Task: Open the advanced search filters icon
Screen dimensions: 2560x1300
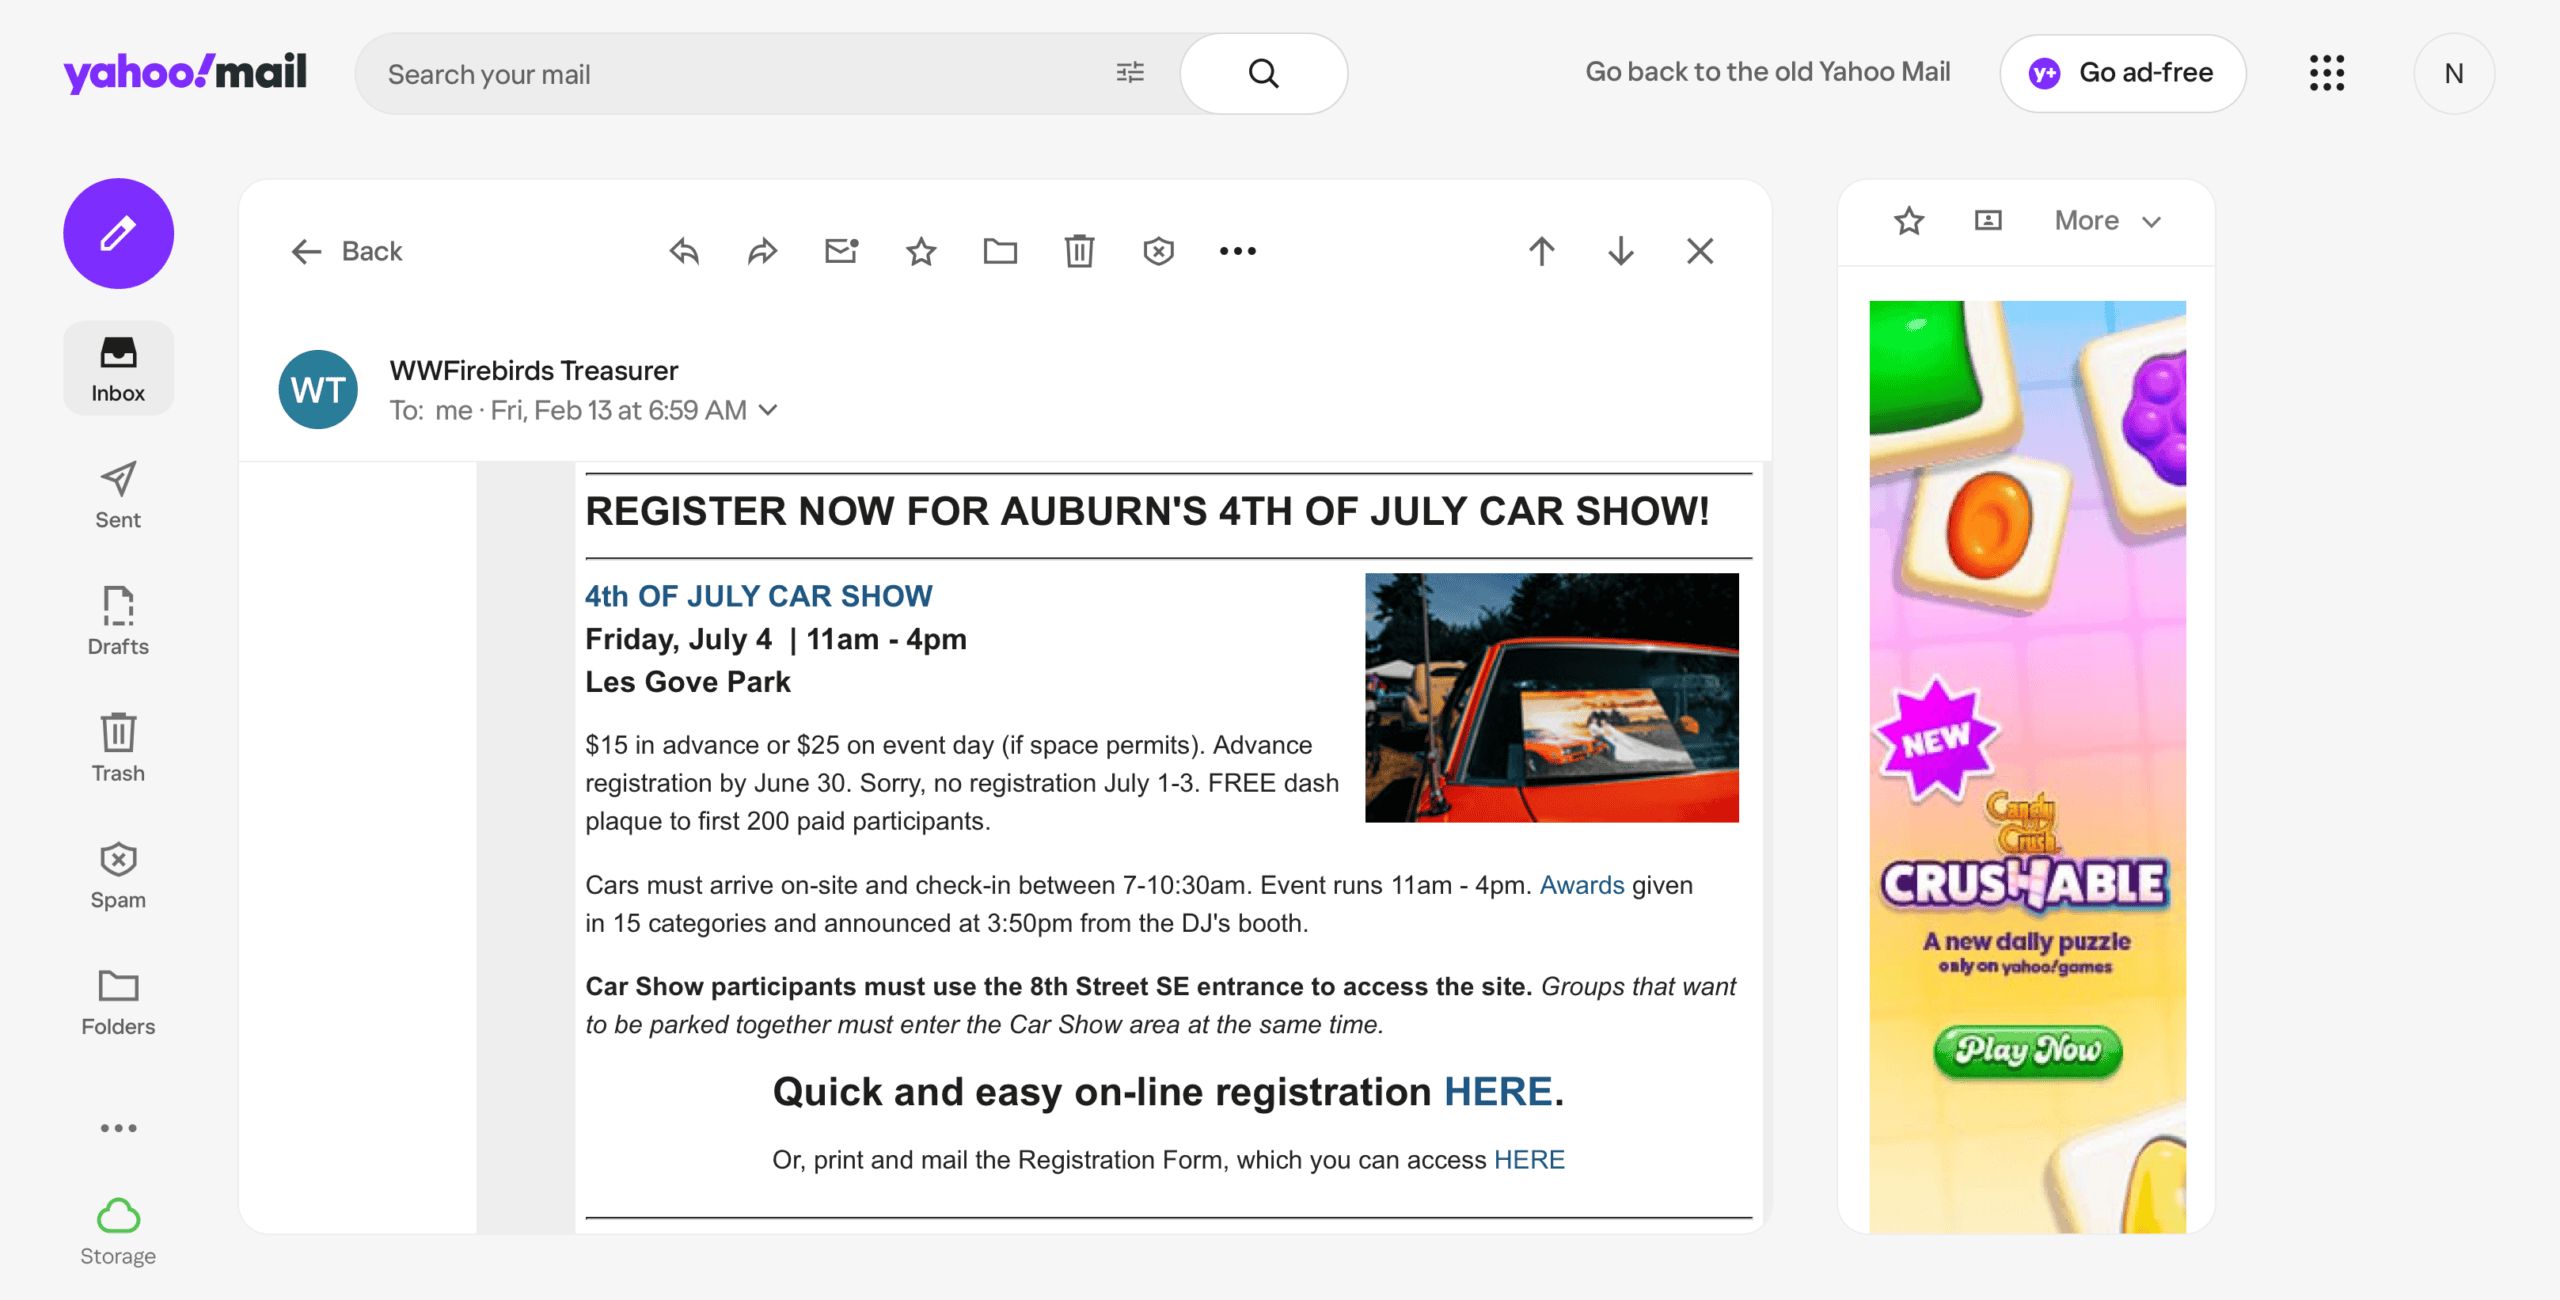Action: pyautogui.click(x=1130, y=73)
